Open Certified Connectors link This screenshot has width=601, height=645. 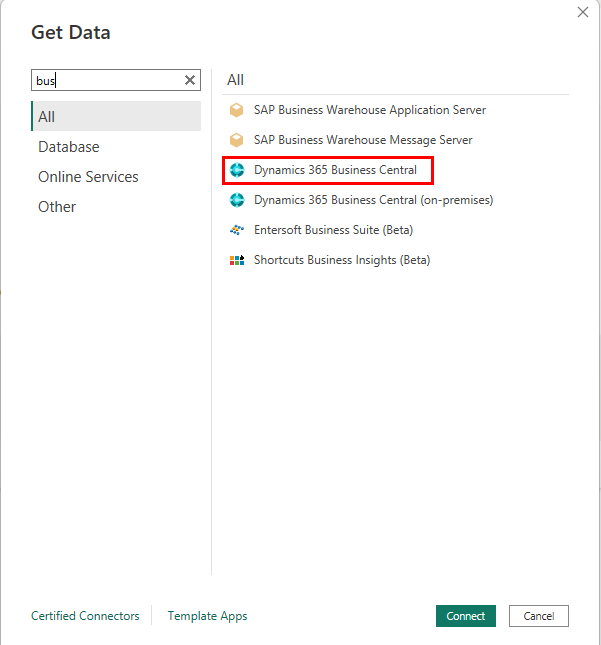point(85,616)
